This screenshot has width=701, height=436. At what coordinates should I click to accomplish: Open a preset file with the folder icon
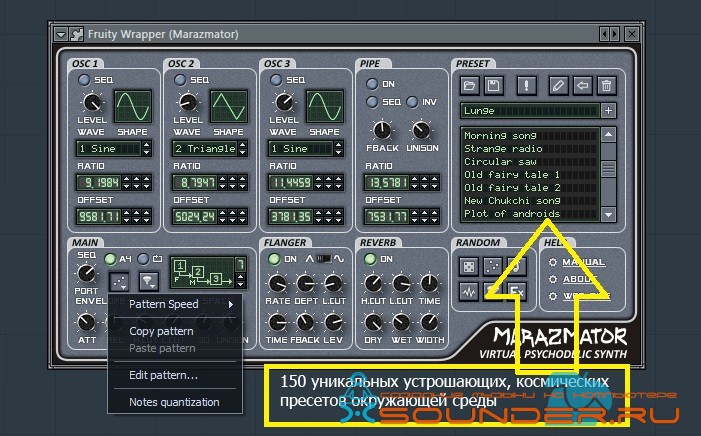(469, 85)
